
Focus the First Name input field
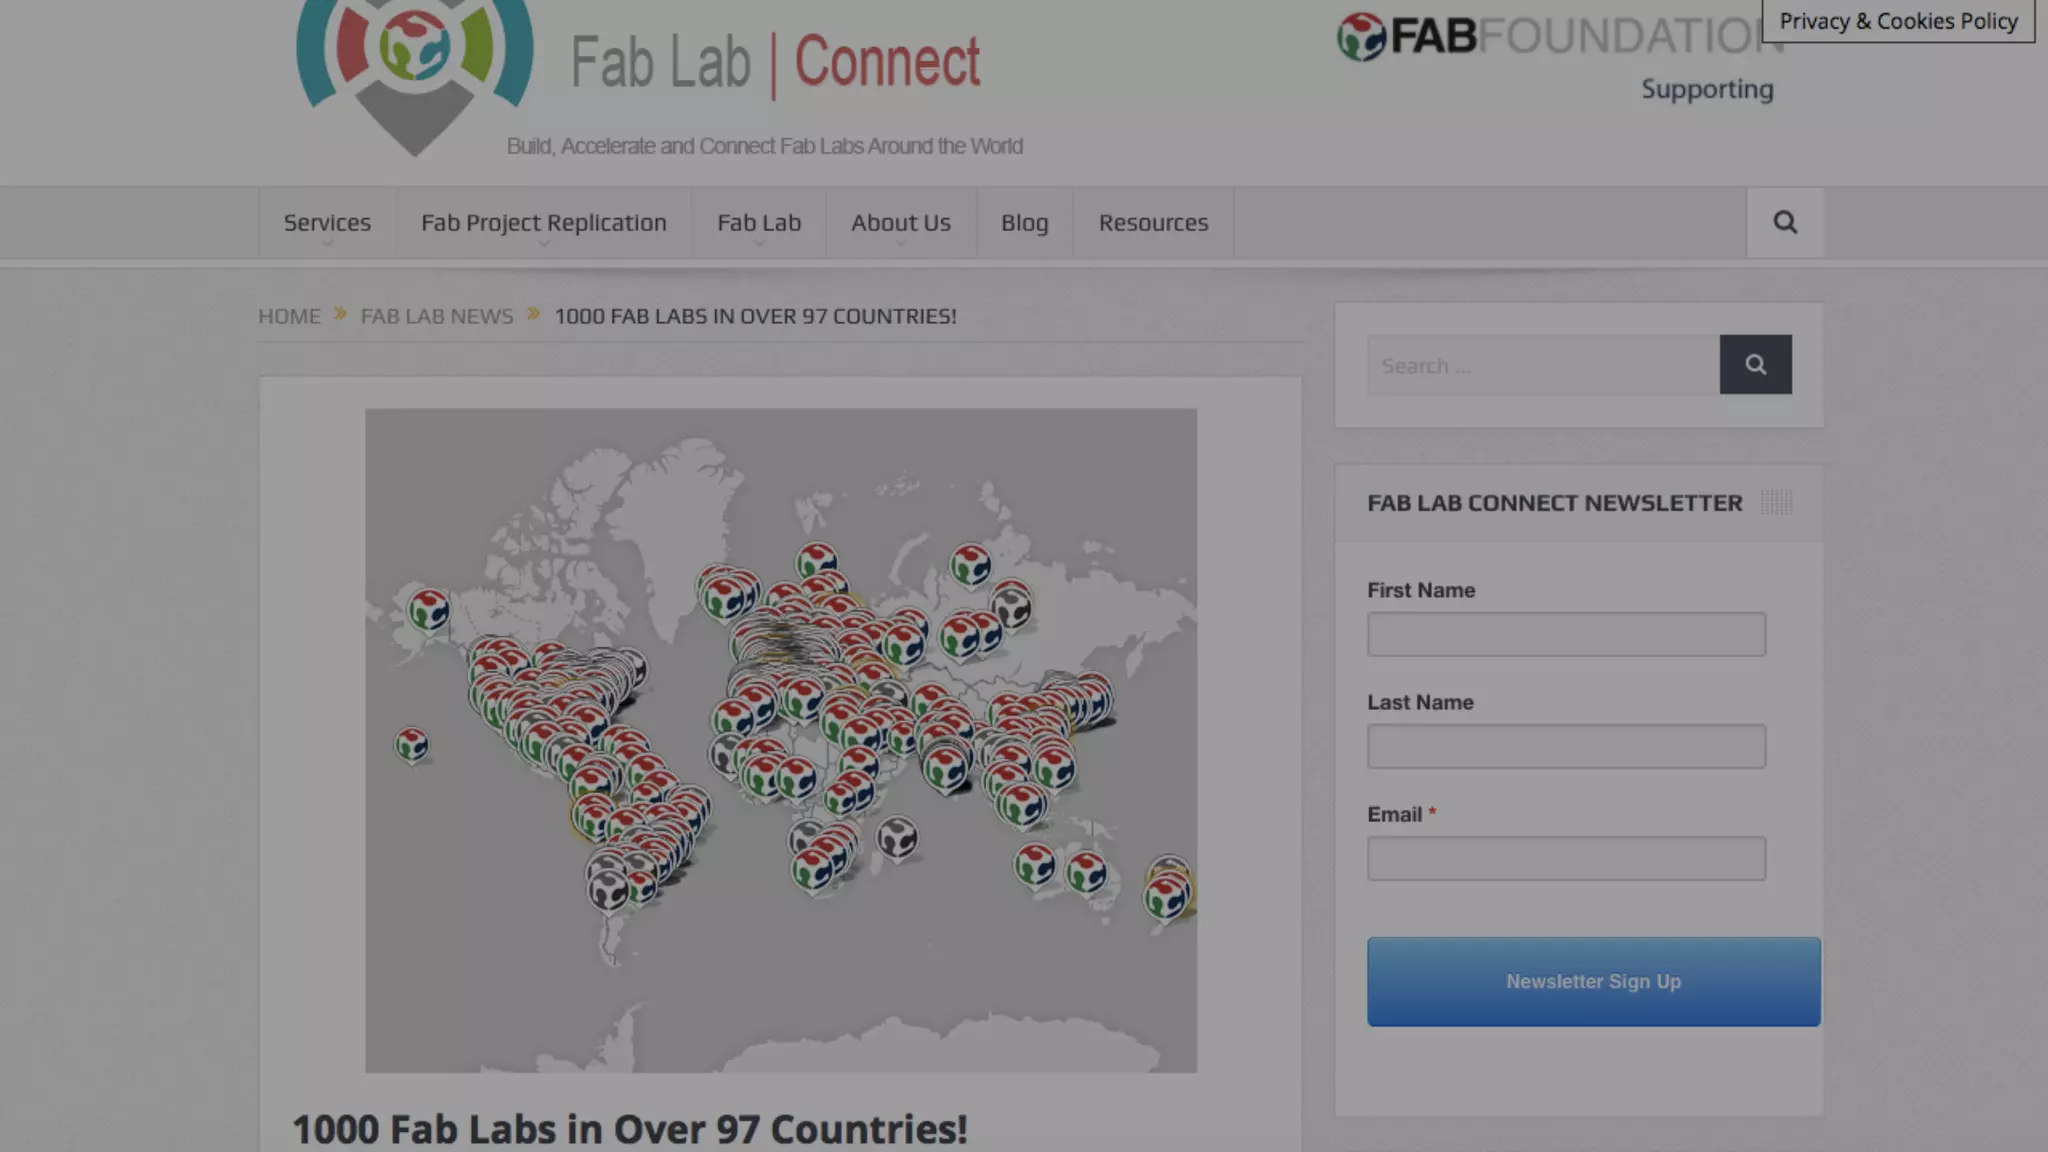click(x=1566, y=634)
